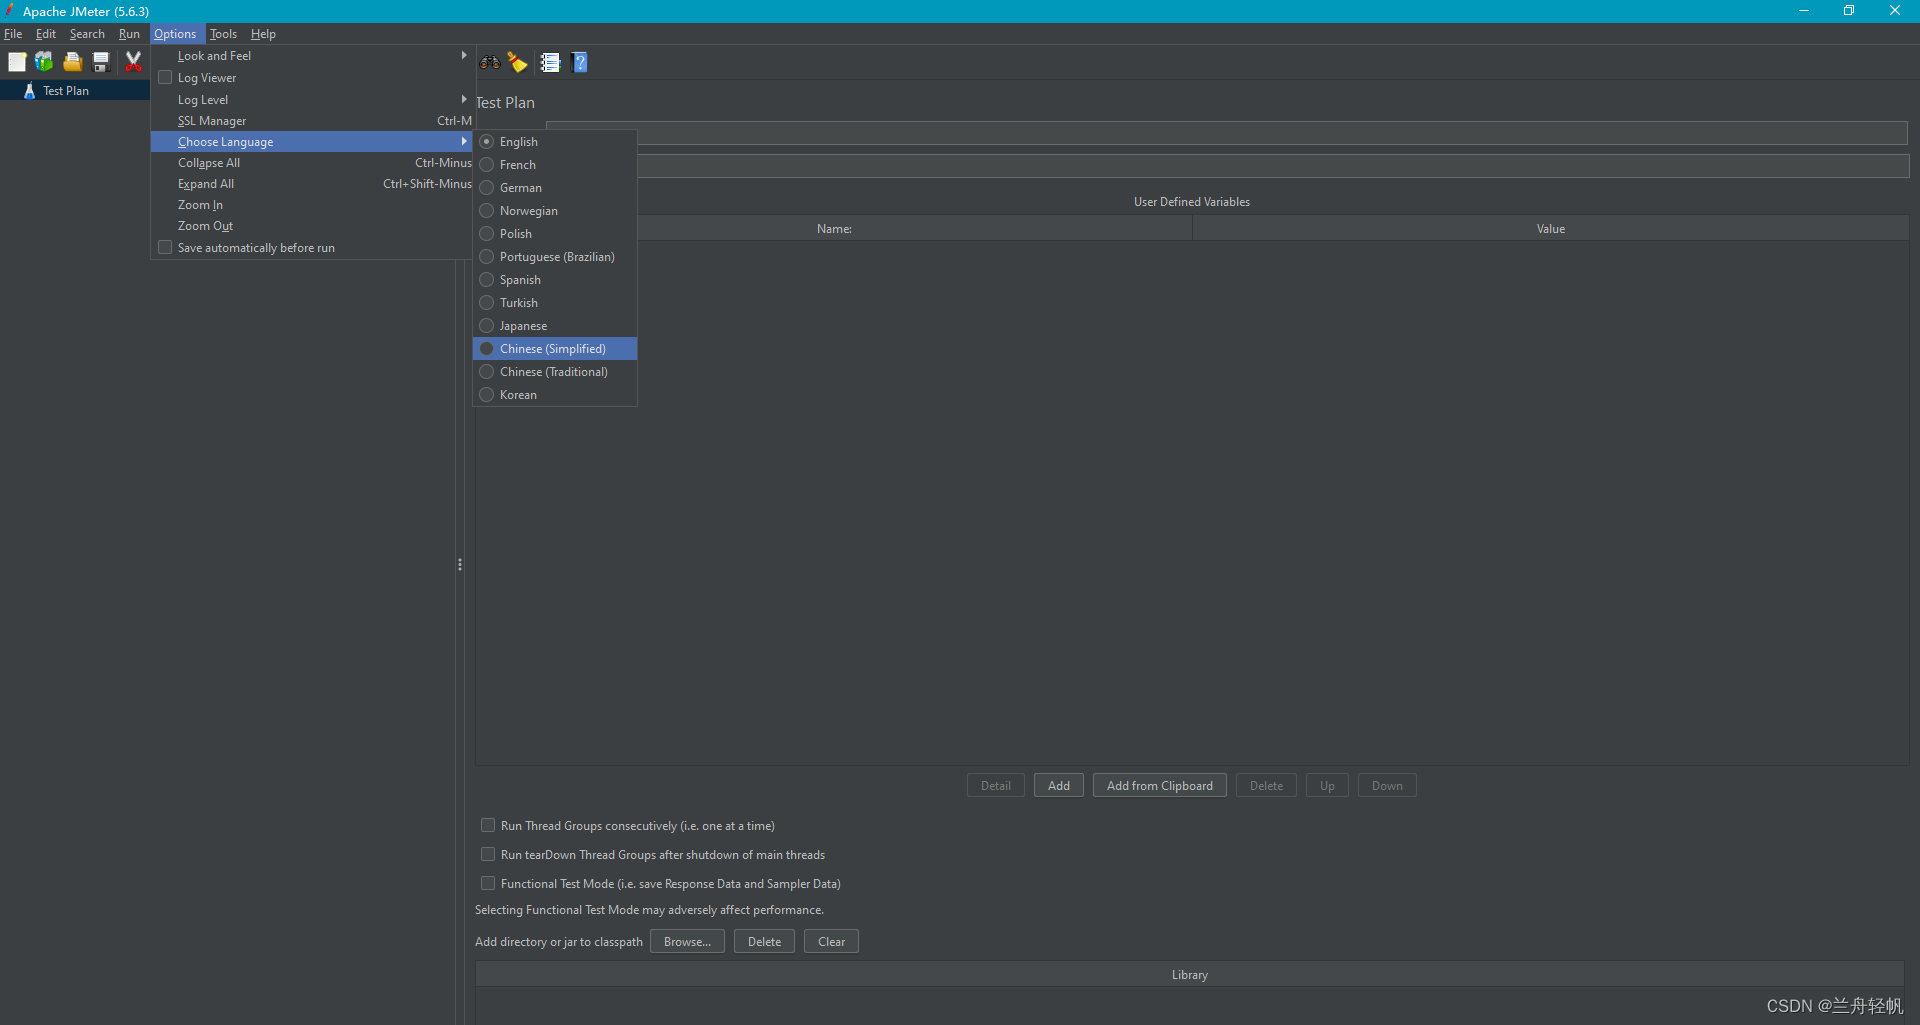Image resolution: width=1920 pixels, height=1025 pixels.
Task: Click the Down button
Action: click(1387, 786)
